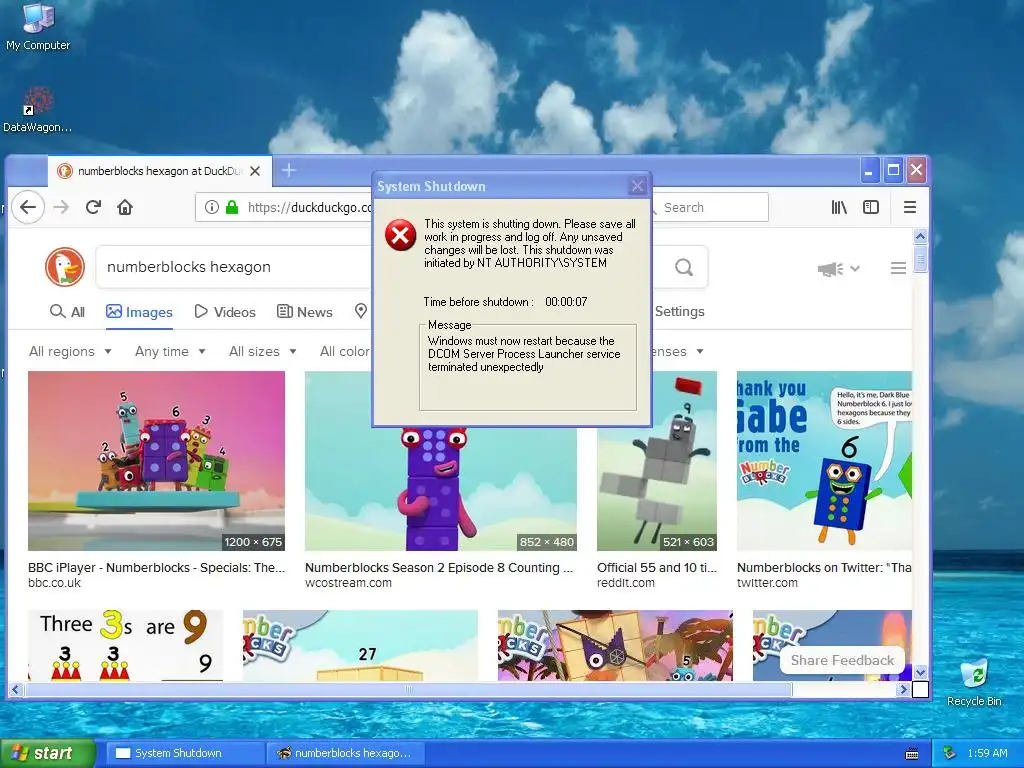1024x768 pixels.
Task: Click red error icon in shutdown dialog
Action: [400, 235]
